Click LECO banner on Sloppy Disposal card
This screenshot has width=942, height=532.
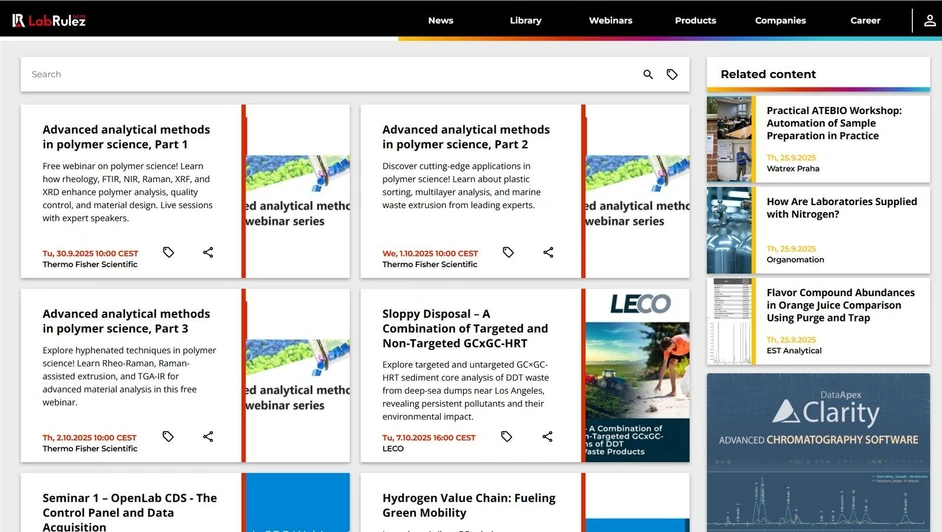(x=637, y=375)
